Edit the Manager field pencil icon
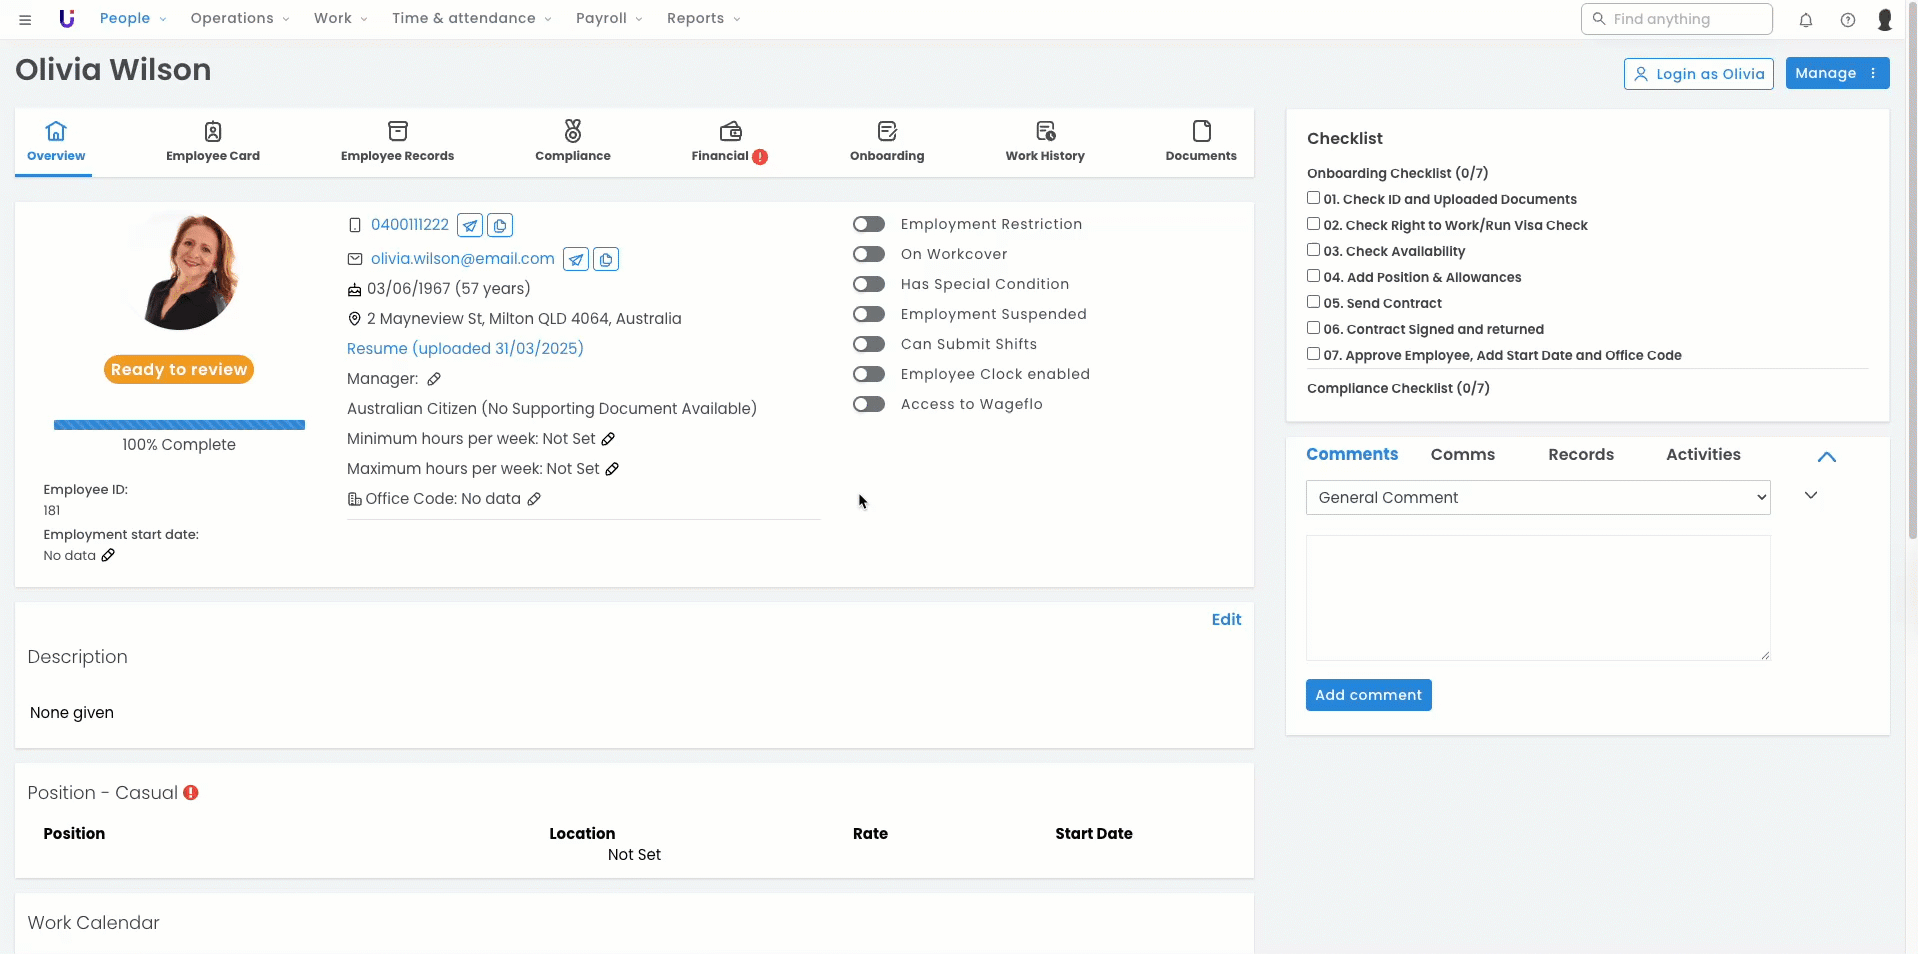1918x954 pixels. 434,379
